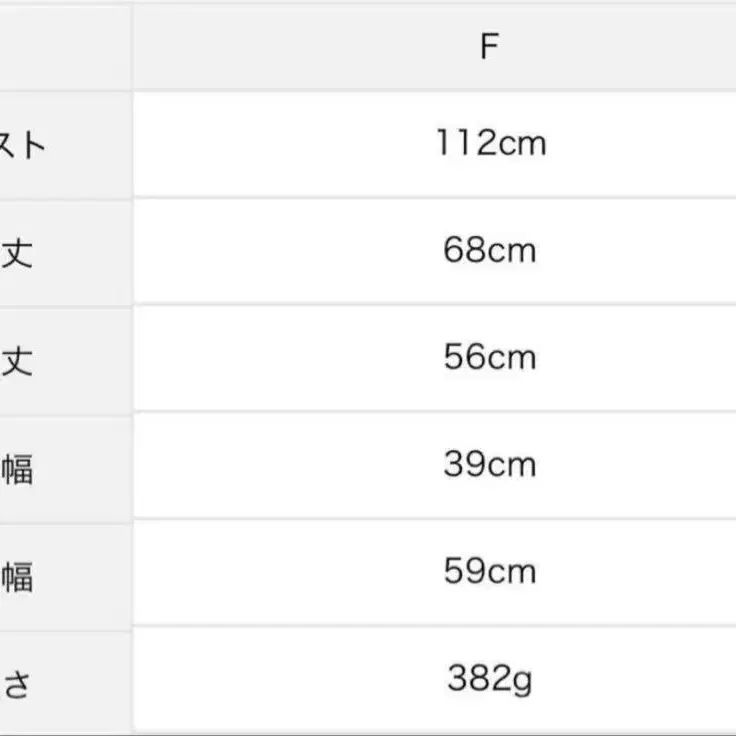
Task: Click the 丈 label beside 56cm
Action: point(17,359)
